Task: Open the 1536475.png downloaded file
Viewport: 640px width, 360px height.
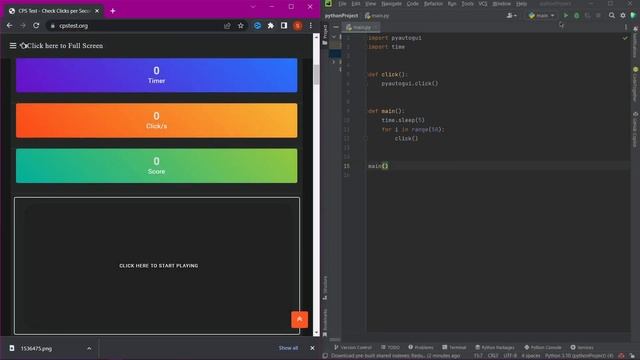Action: (36, 349)
